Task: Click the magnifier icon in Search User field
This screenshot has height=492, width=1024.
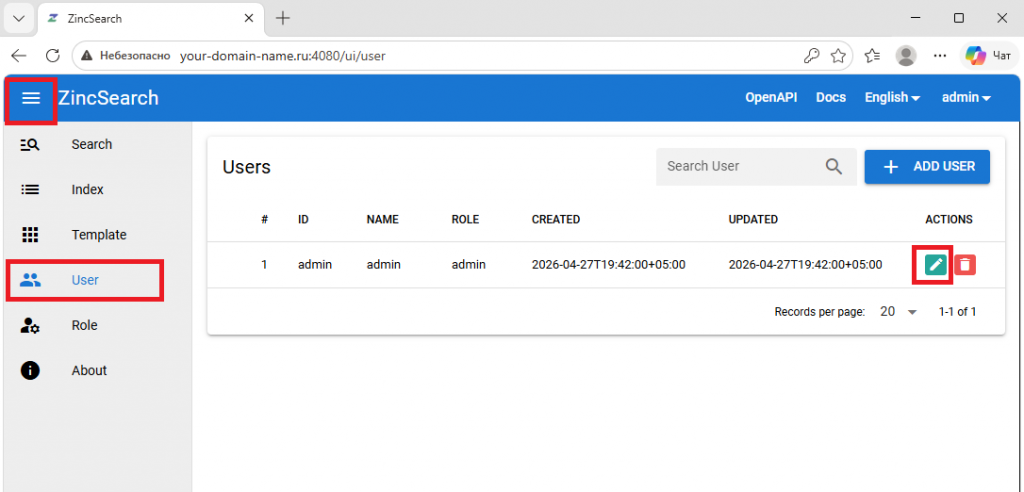Action: click(833, 166)
